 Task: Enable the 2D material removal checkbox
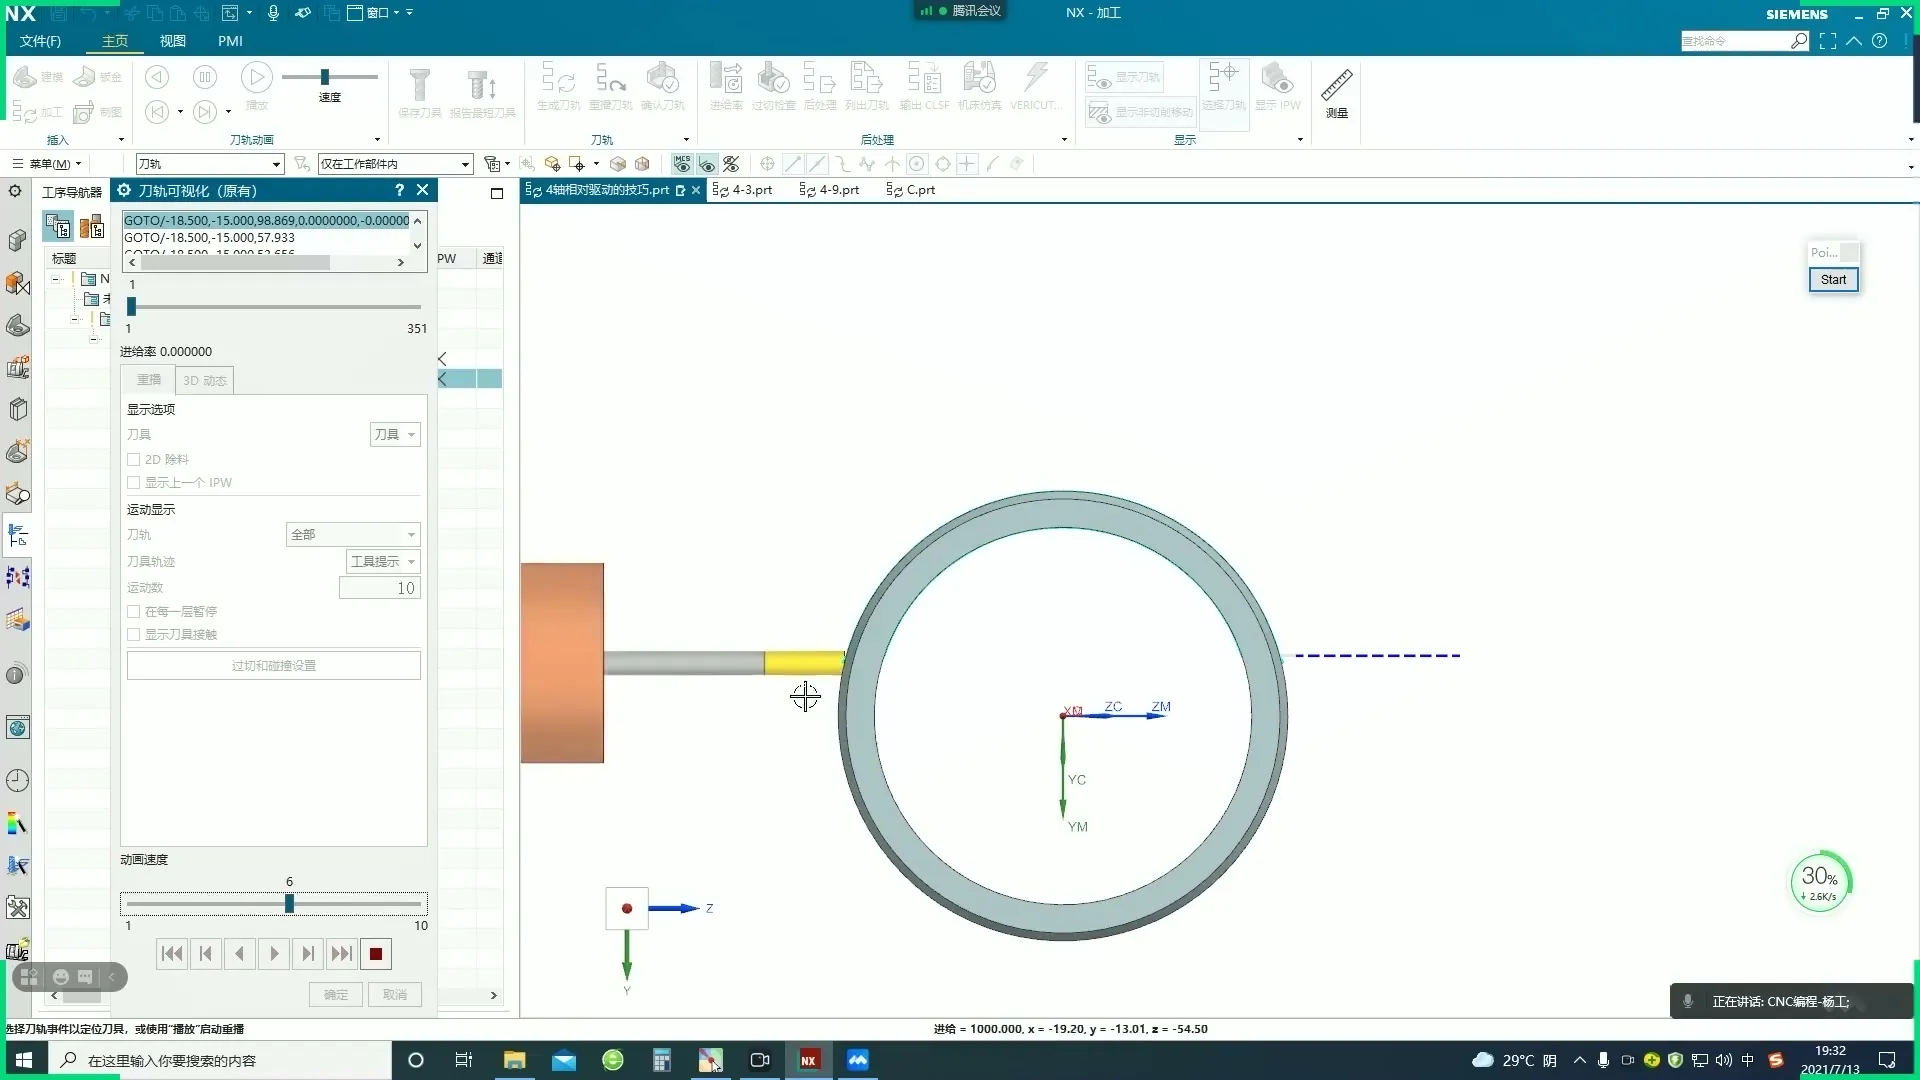133,460
